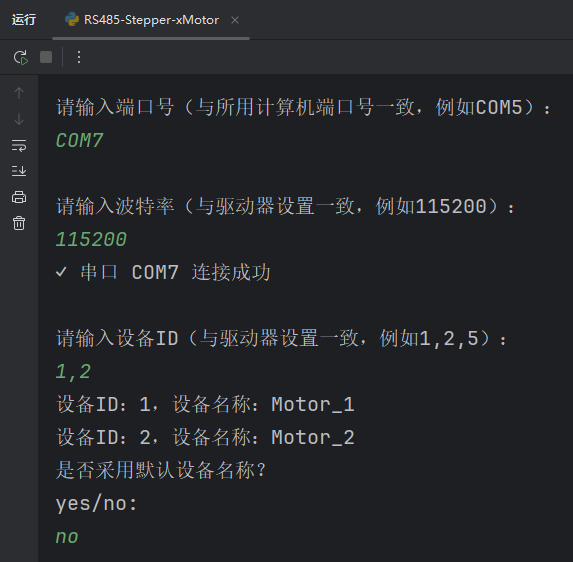Jump up the stack trace
Viewport: 573px width, 562px height.
click(19, 93)
